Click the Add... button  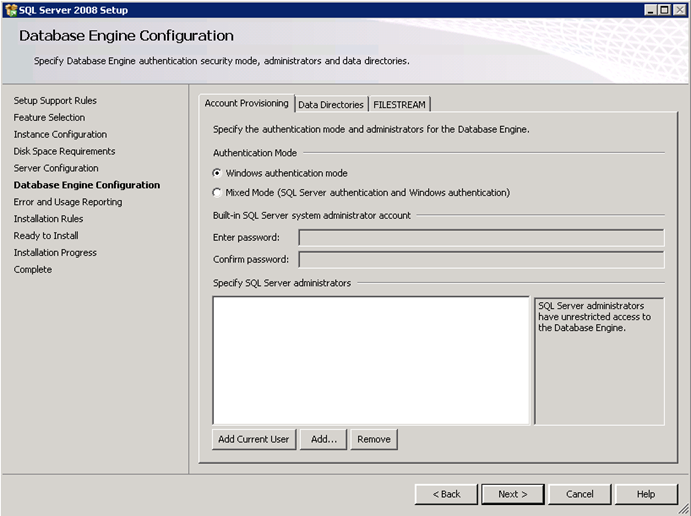coord(323,439)
